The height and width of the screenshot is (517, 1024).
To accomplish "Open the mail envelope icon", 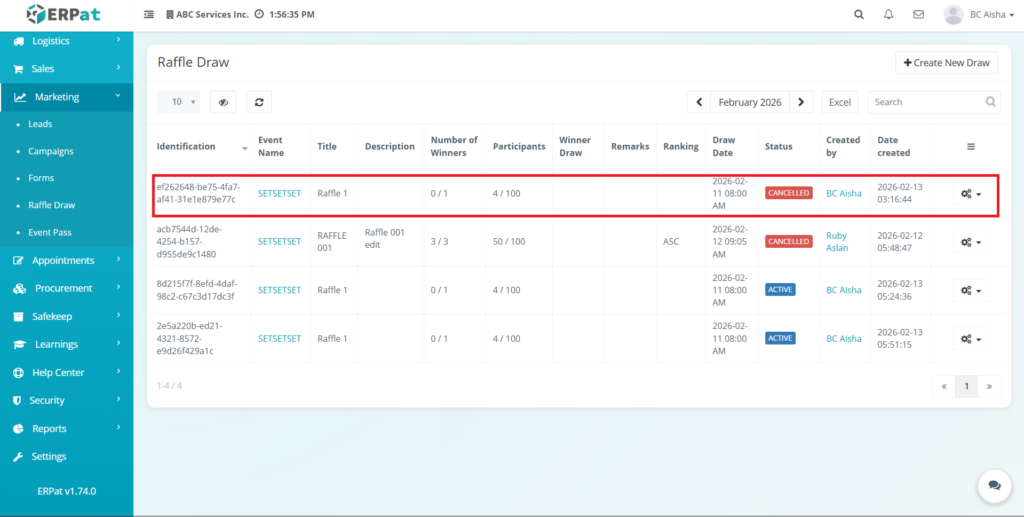I will point(918,15).
